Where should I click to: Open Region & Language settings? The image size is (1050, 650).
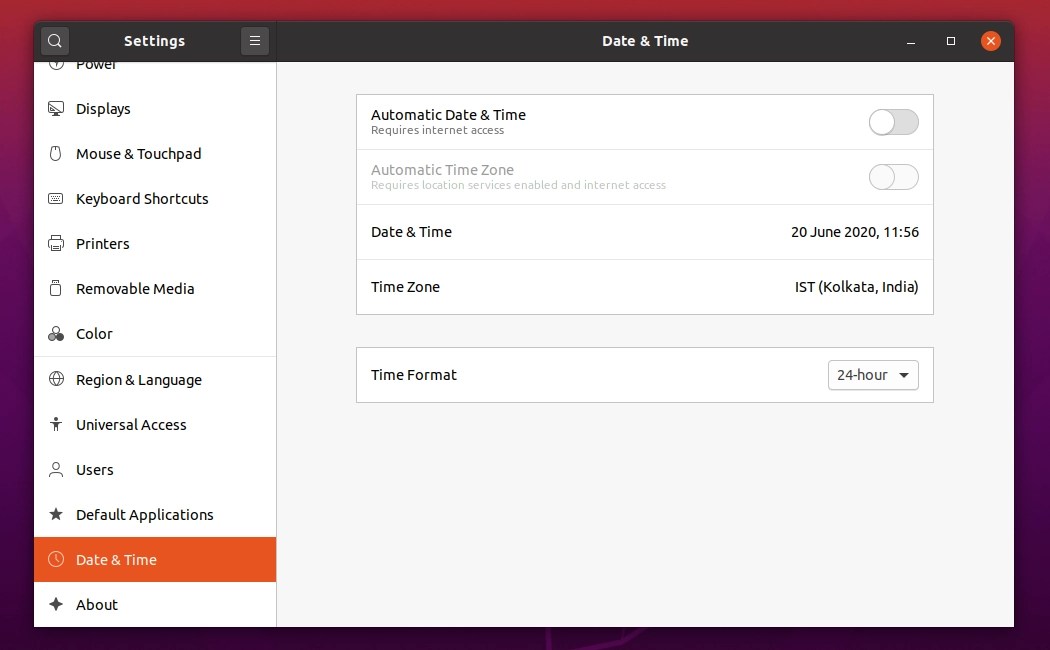point(138,379)
